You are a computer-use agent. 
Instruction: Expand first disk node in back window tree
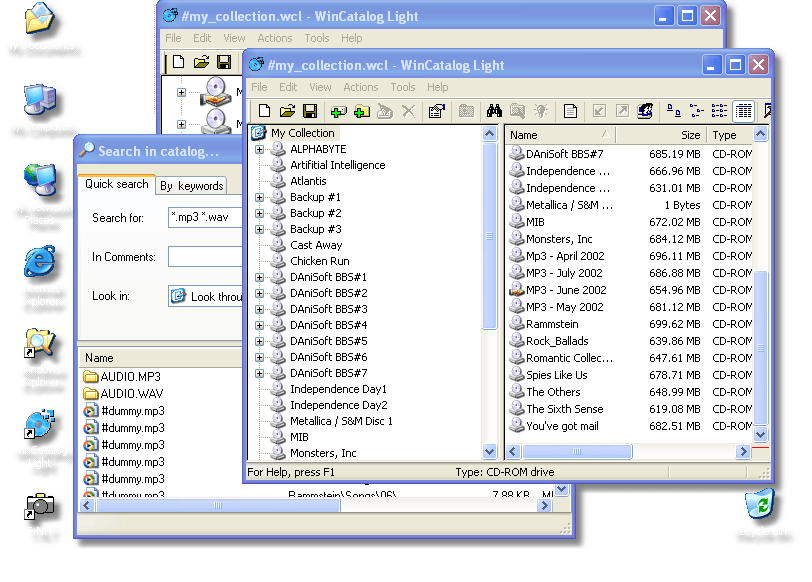[181, 93]
